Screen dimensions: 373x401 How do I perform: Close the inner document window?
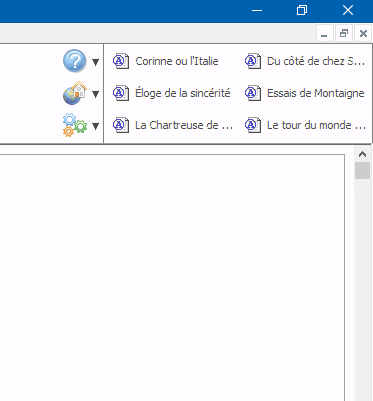tap(363, 33)
